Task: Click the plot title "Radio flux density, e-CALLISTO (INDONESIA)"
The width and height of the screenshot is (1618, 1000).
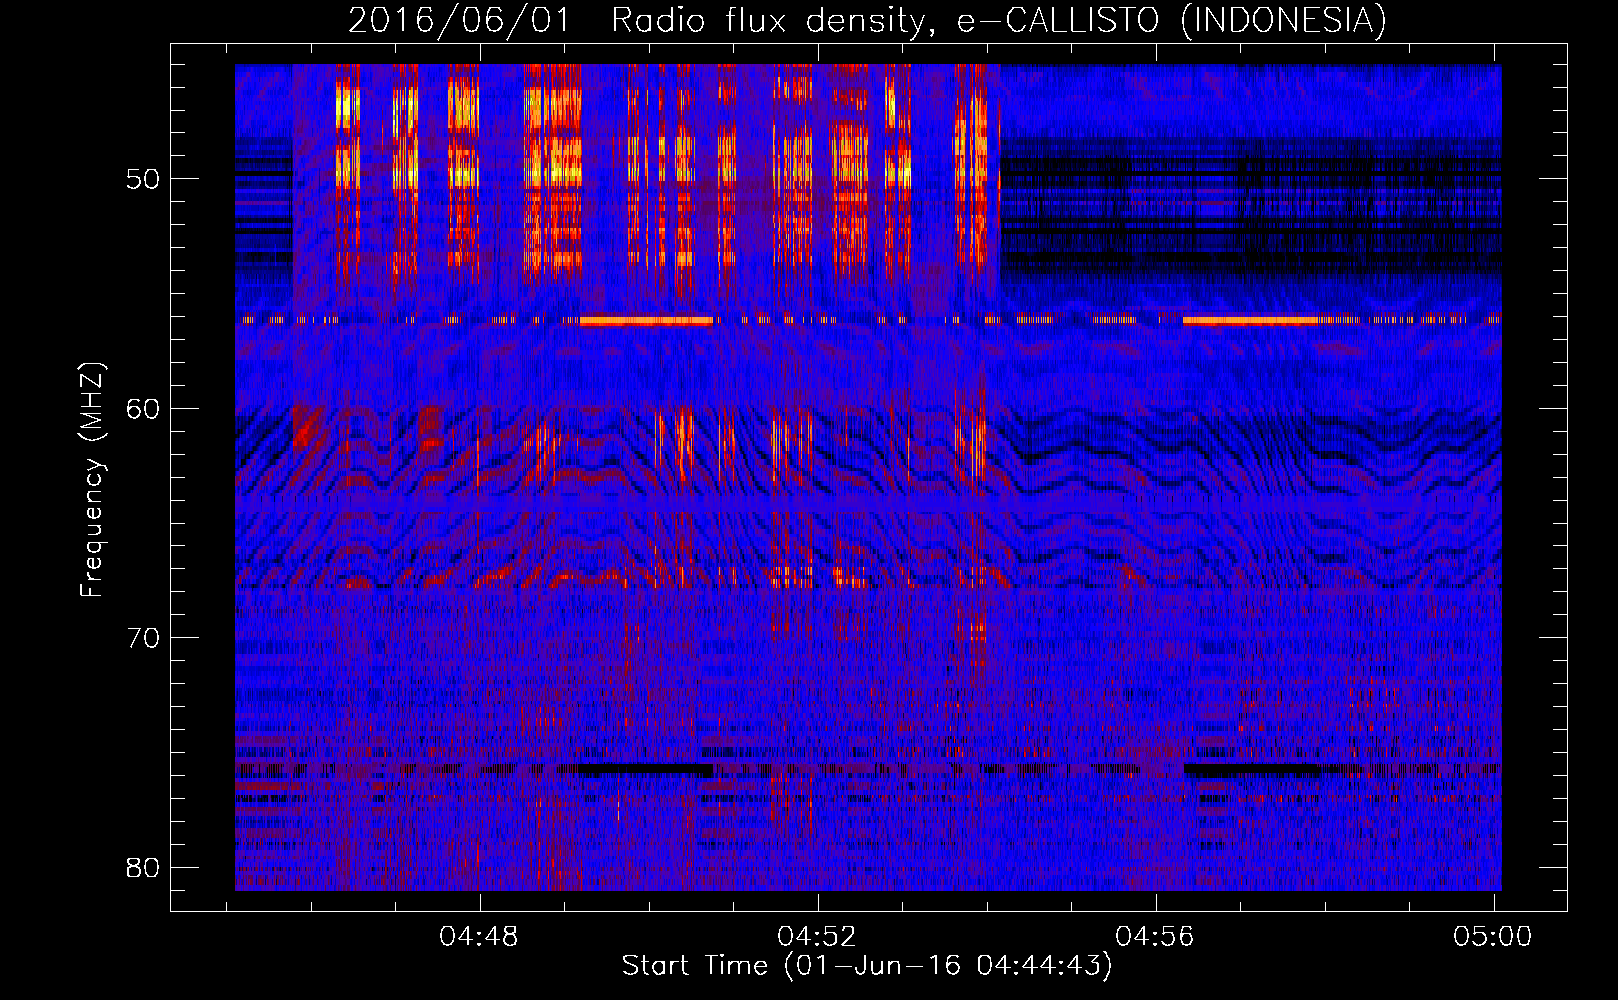Action: 999,21
